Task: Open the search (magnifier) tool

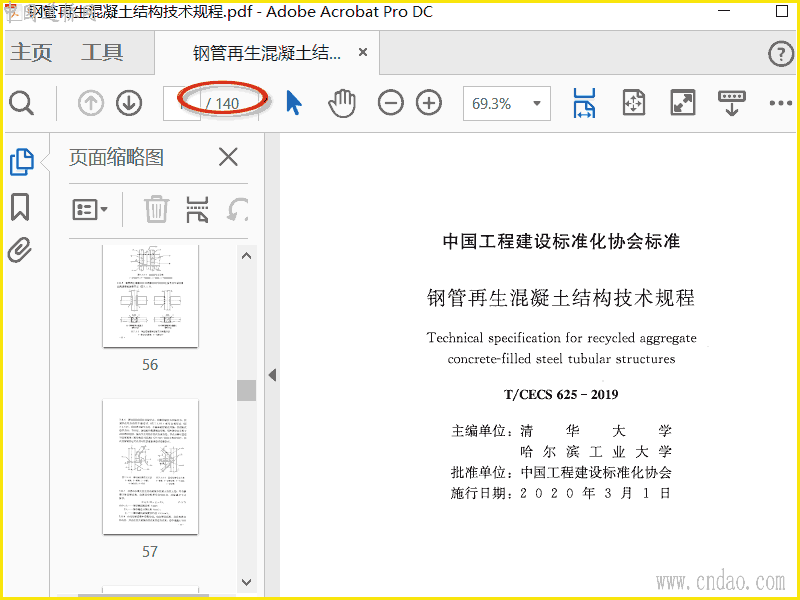Action: (x=21, y=104)
